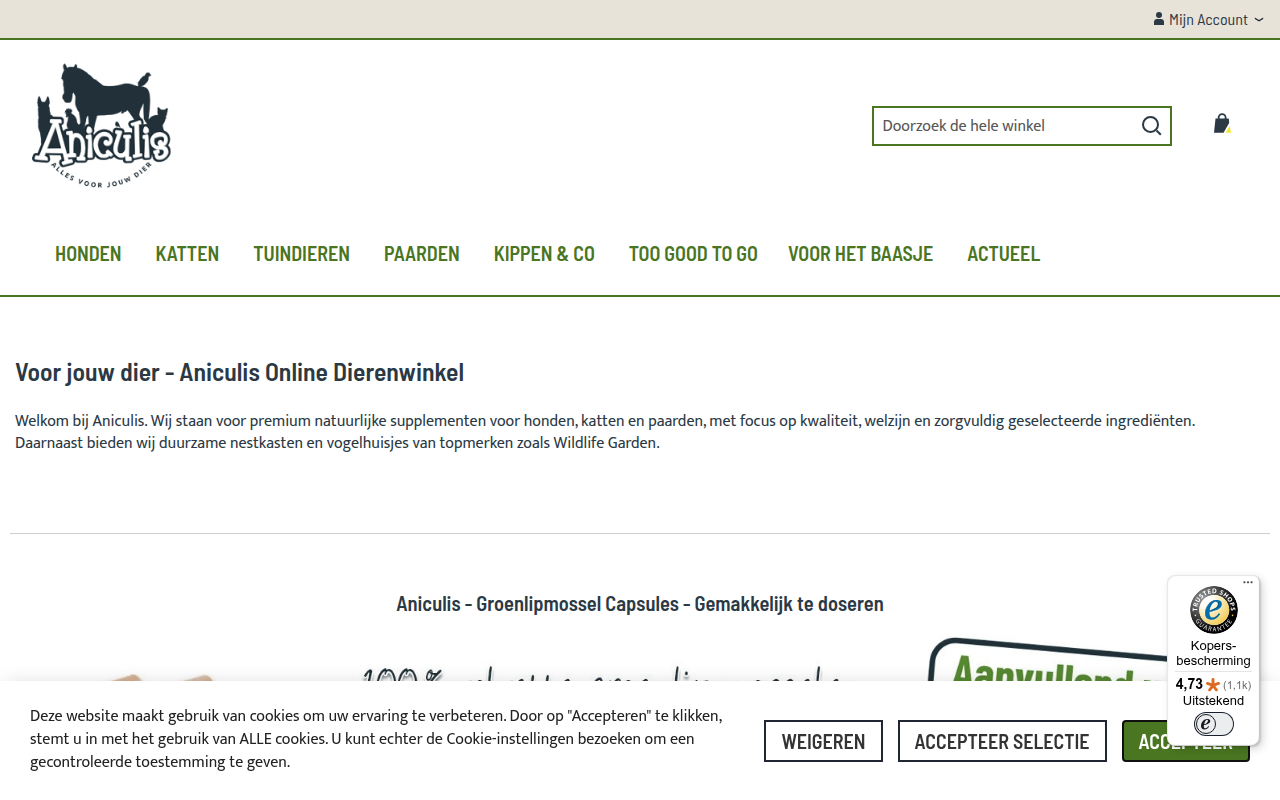The height and width of the screenshot is (800, 1280).
Task: Decline cookies with the Weigeren button
Action: 823,741
